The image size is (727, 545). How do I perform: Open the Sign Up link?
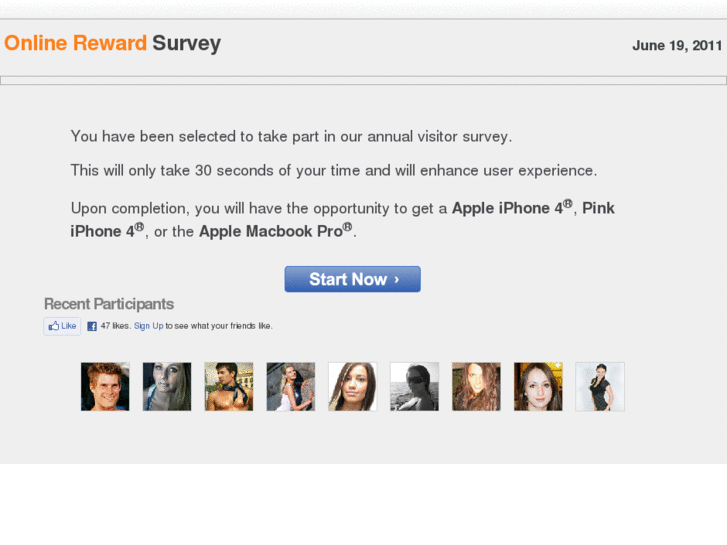coord(148,326)
